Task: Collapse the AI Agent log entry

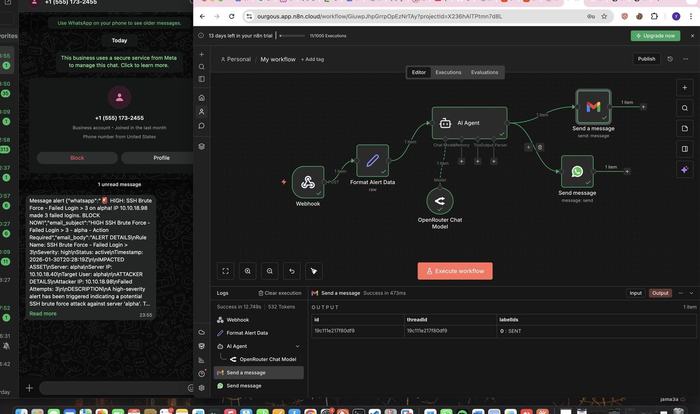Action: pos(298,346)
